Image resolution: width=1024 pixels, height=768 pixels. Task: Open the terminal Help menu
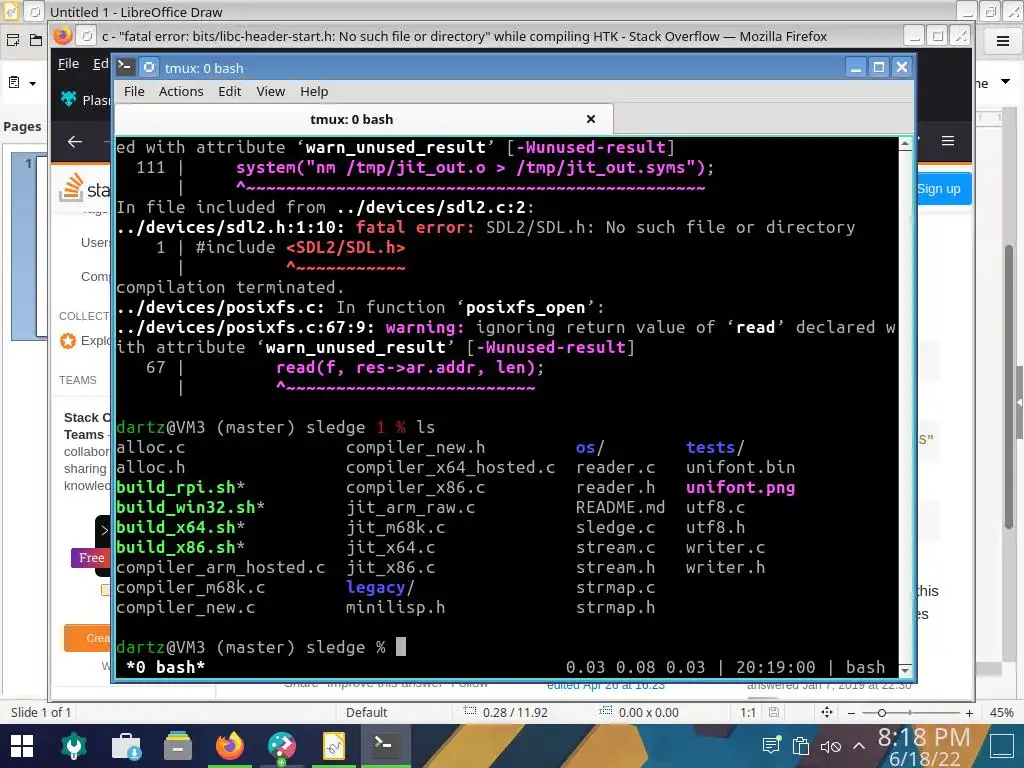[x=314, y=91]
